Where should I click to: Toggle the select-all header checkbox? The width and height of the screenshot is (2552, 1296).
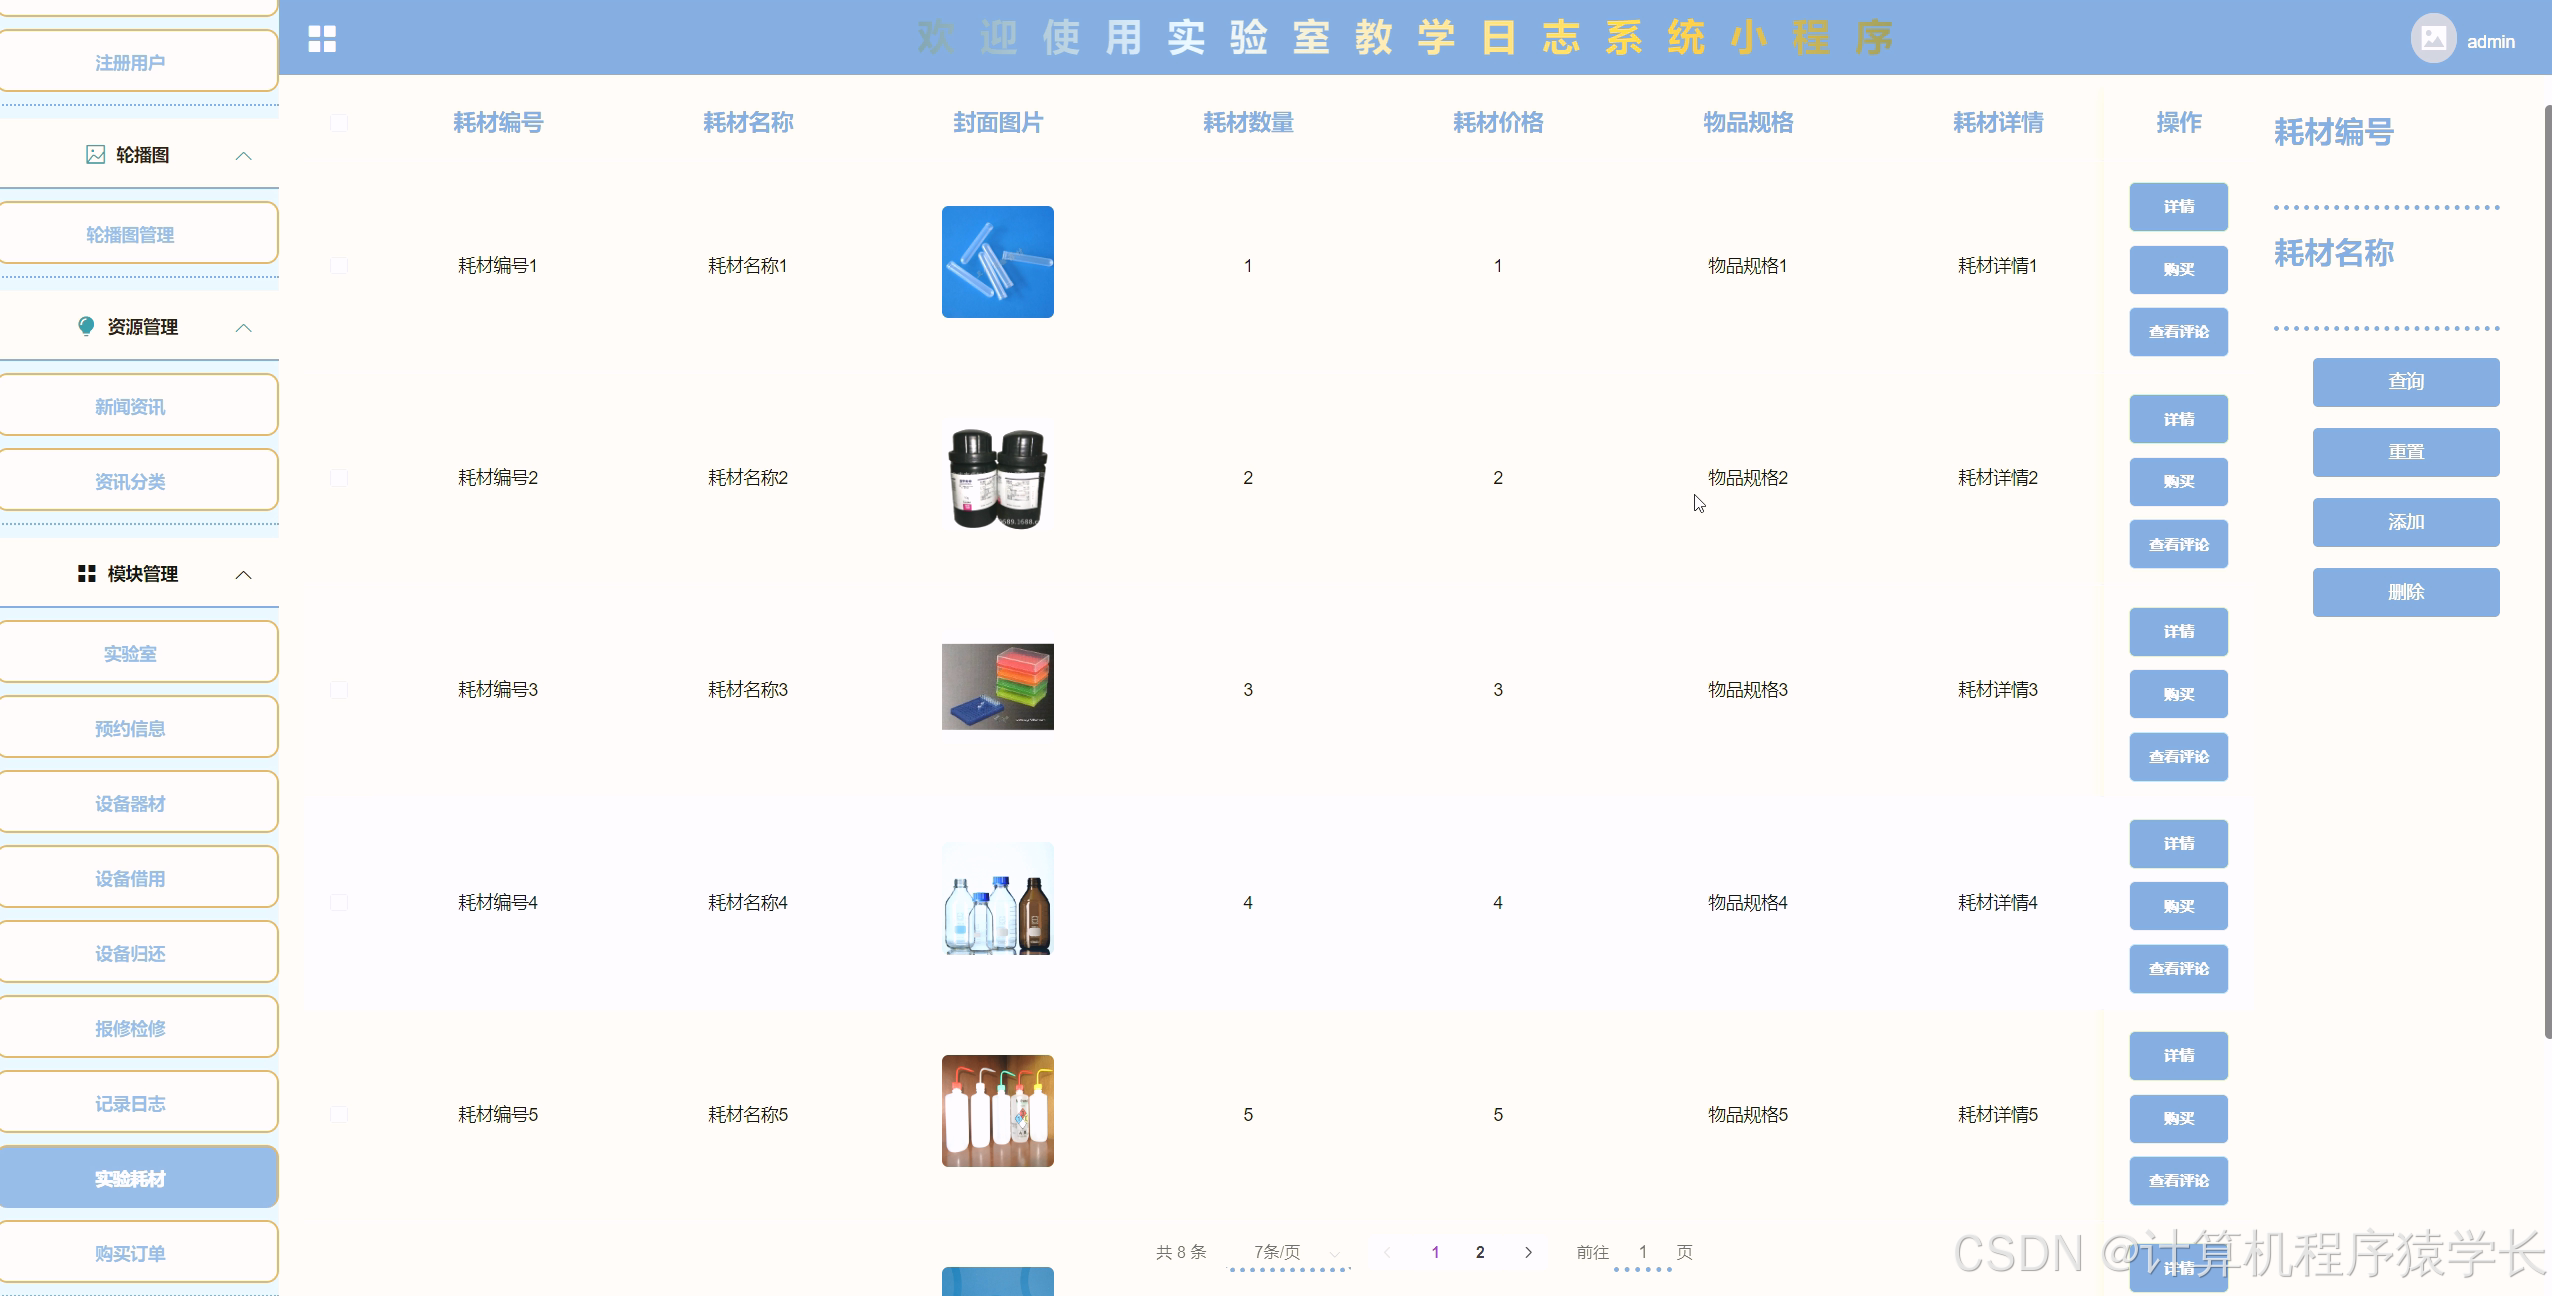[339, 123]
